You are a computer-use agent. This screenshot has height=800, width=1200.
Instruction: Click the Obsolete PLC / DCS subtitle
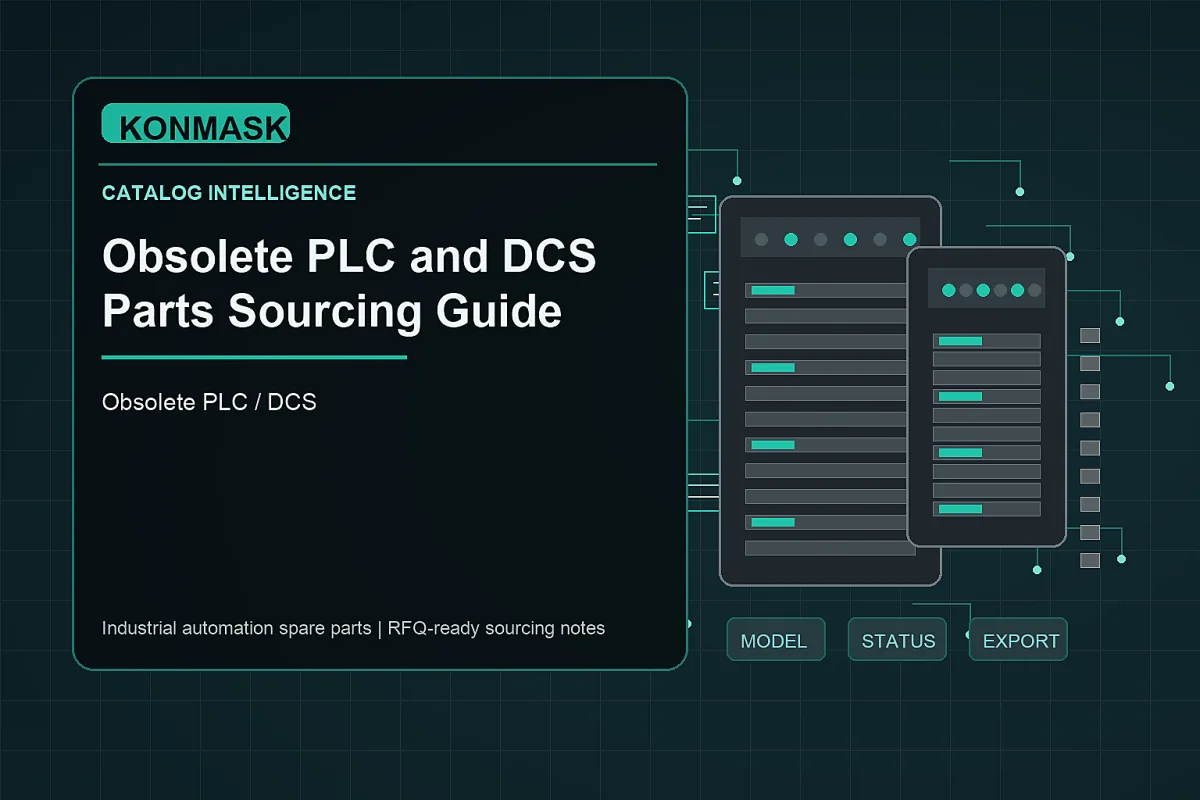[209, 403]
